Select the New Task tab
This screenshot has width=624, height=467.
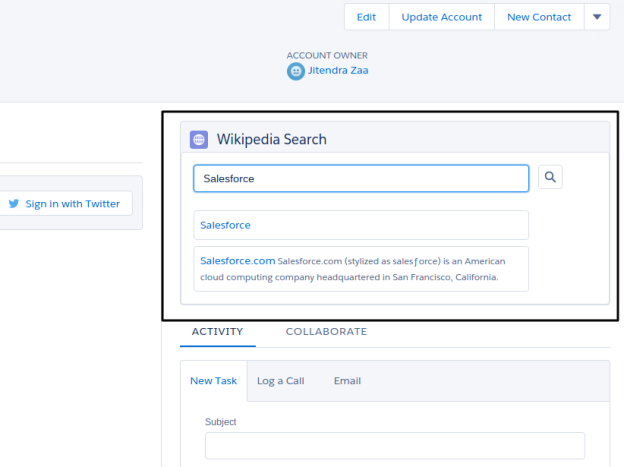[x=213, y=381]
